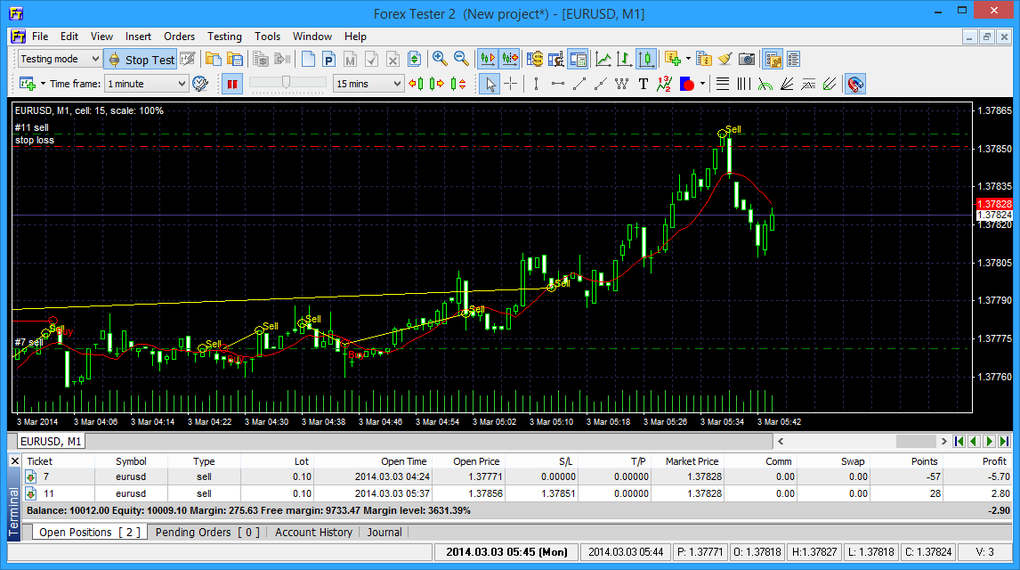Jump chart to beginning with first-bar button
Viewport: 1020px width, 570px height.
point(959,441)
